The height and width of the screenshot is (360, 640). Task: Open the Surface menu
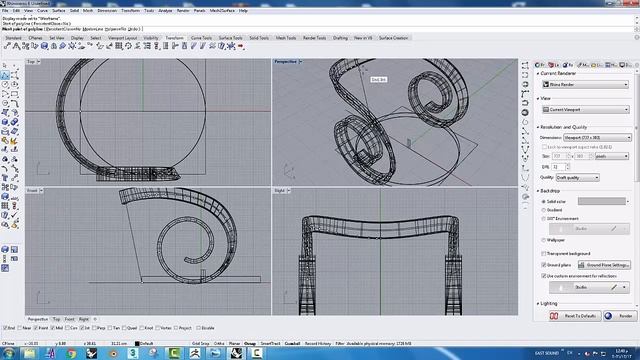pos(58,11)
